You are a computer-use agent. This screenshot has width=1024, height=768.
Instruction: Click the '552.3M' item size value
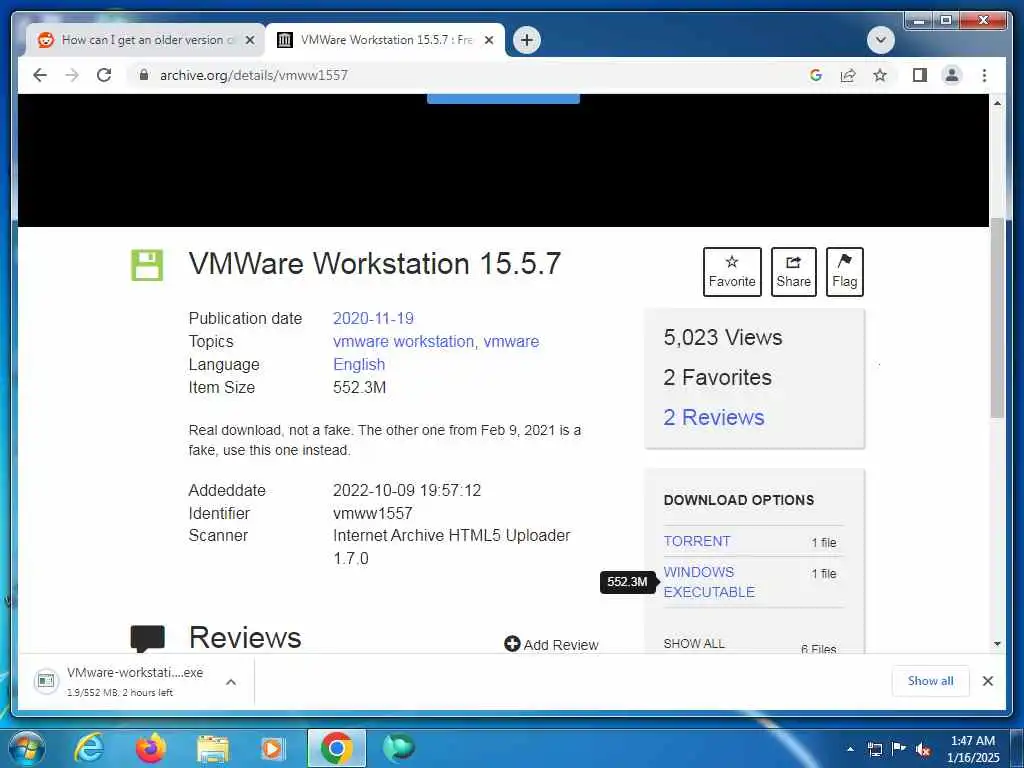359,387
